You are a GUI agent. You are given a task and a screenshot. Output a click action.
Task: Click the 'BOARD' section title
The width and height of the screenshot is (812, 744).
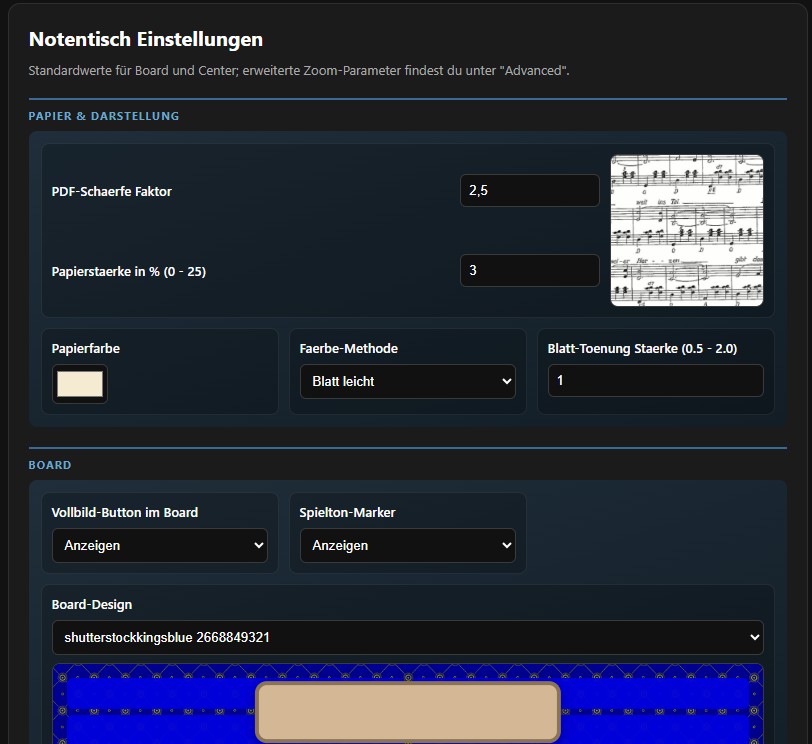tap(50, 465)
